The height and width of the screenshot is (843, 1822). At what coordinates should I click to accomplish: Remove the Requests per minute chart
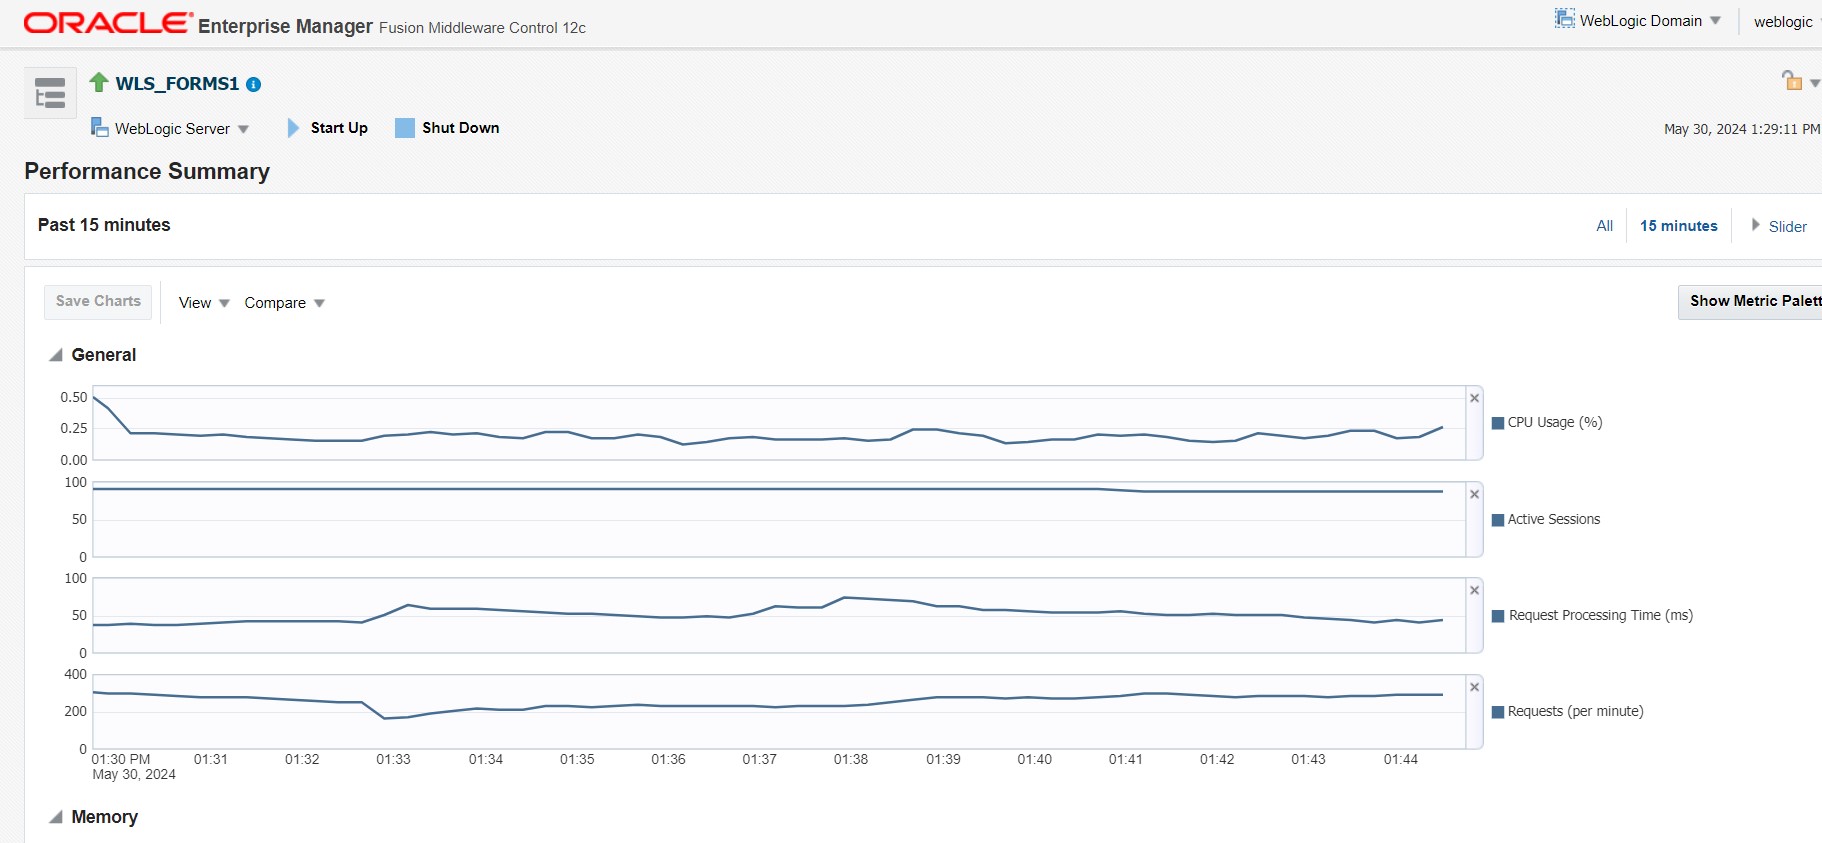1474,687
